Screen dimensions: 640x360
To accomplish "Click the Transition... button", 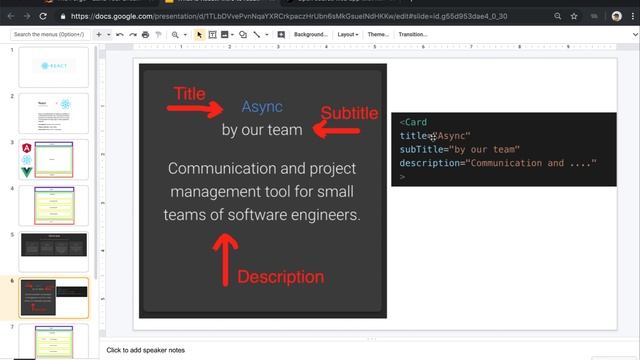I will tap(413, 35).
